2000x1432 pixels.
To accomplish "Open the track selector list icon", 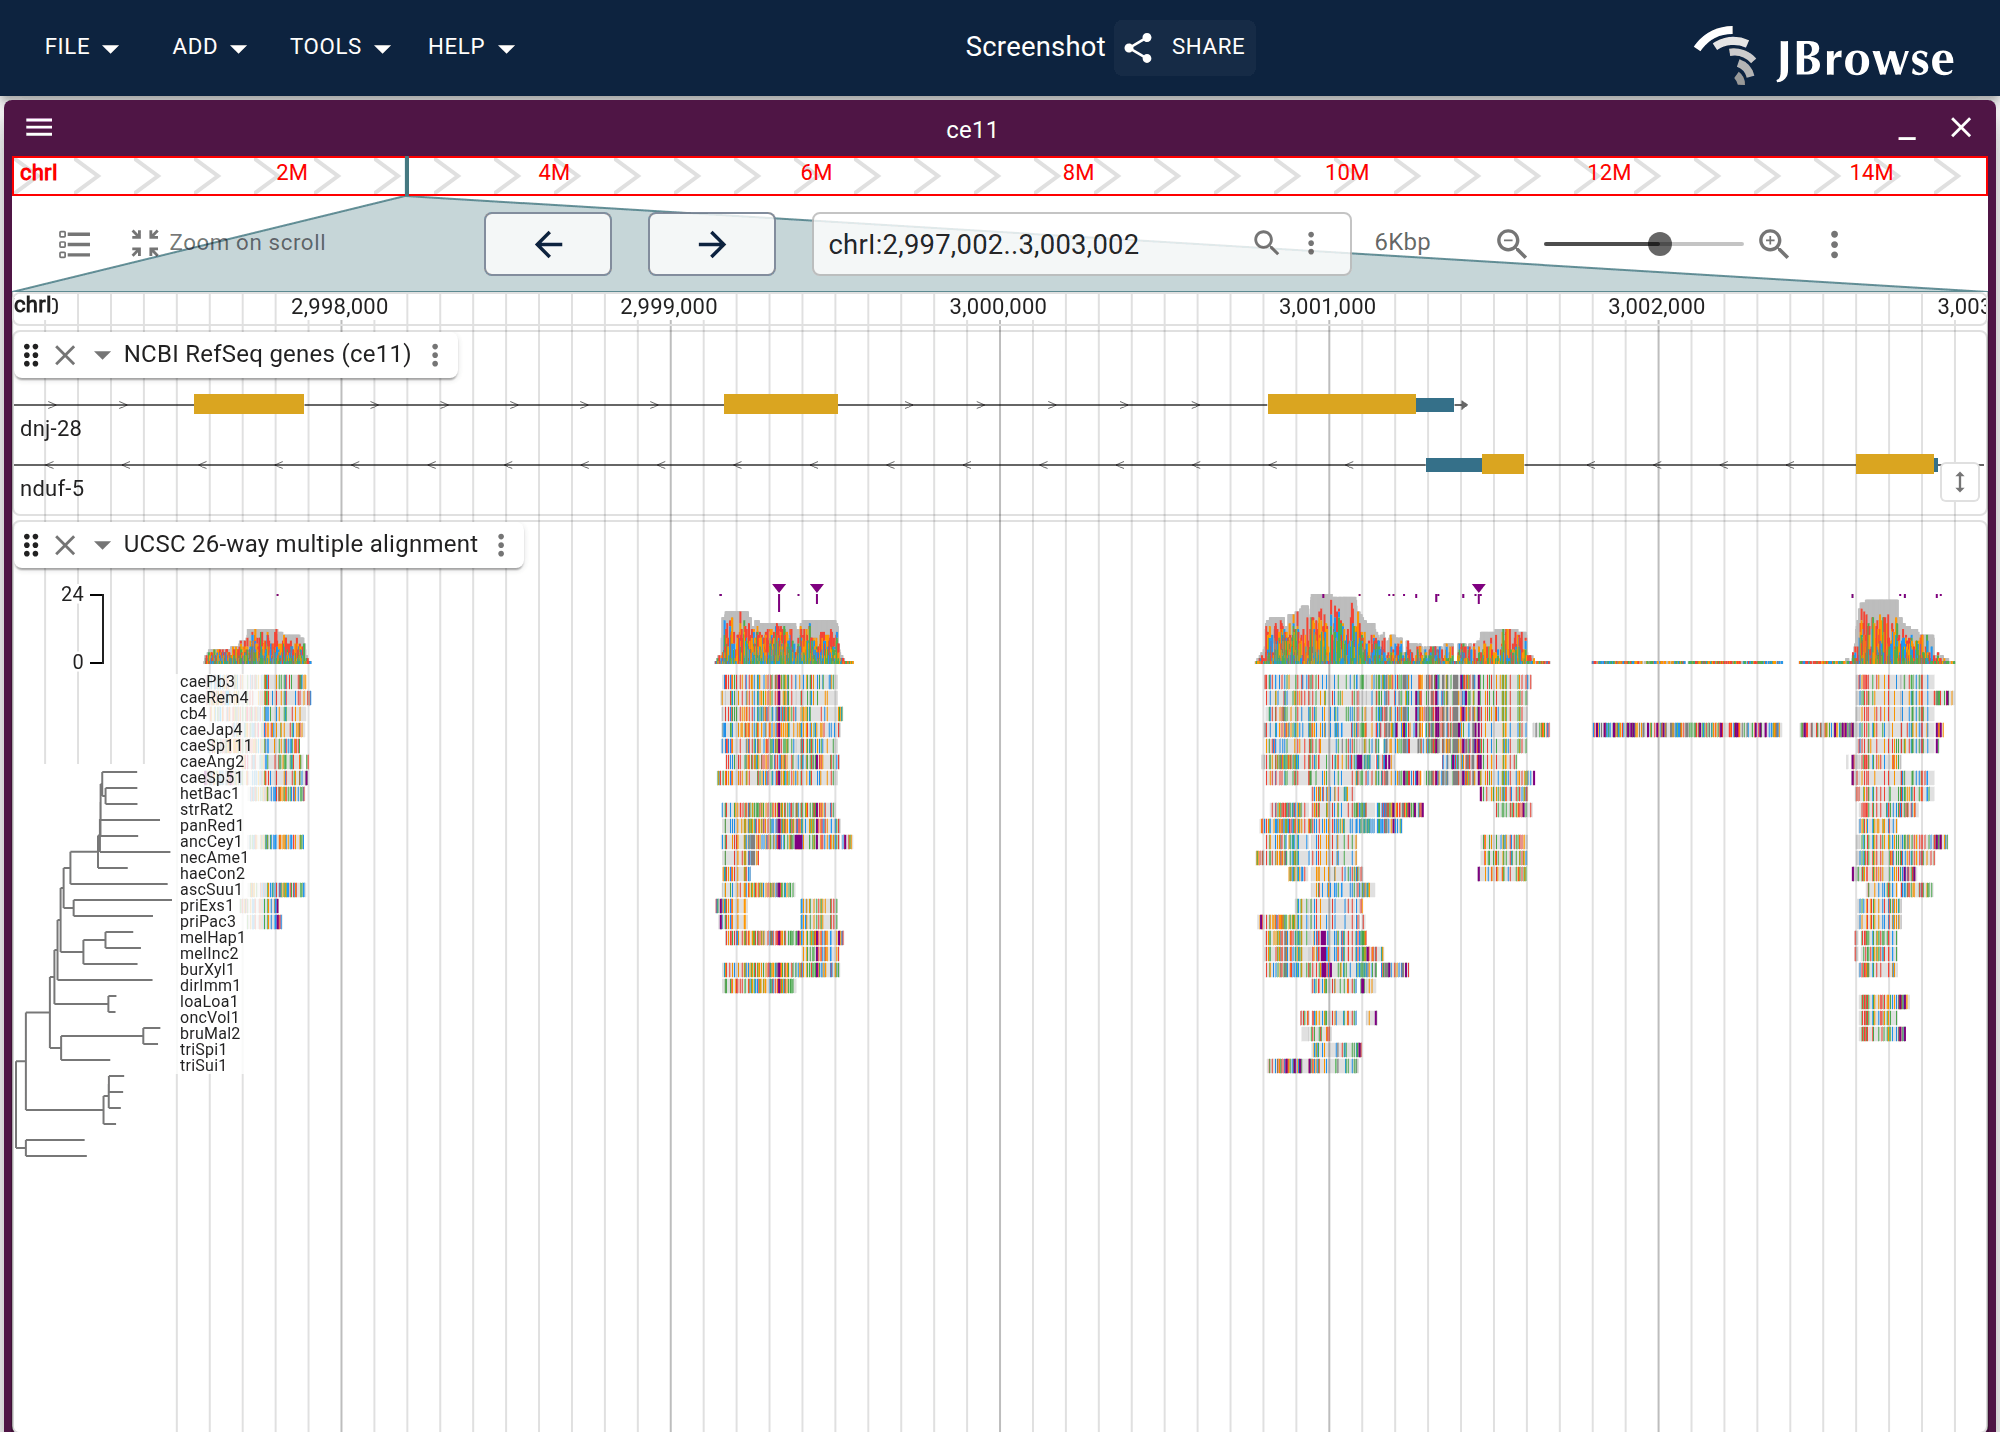I will [x=74, y=244].
